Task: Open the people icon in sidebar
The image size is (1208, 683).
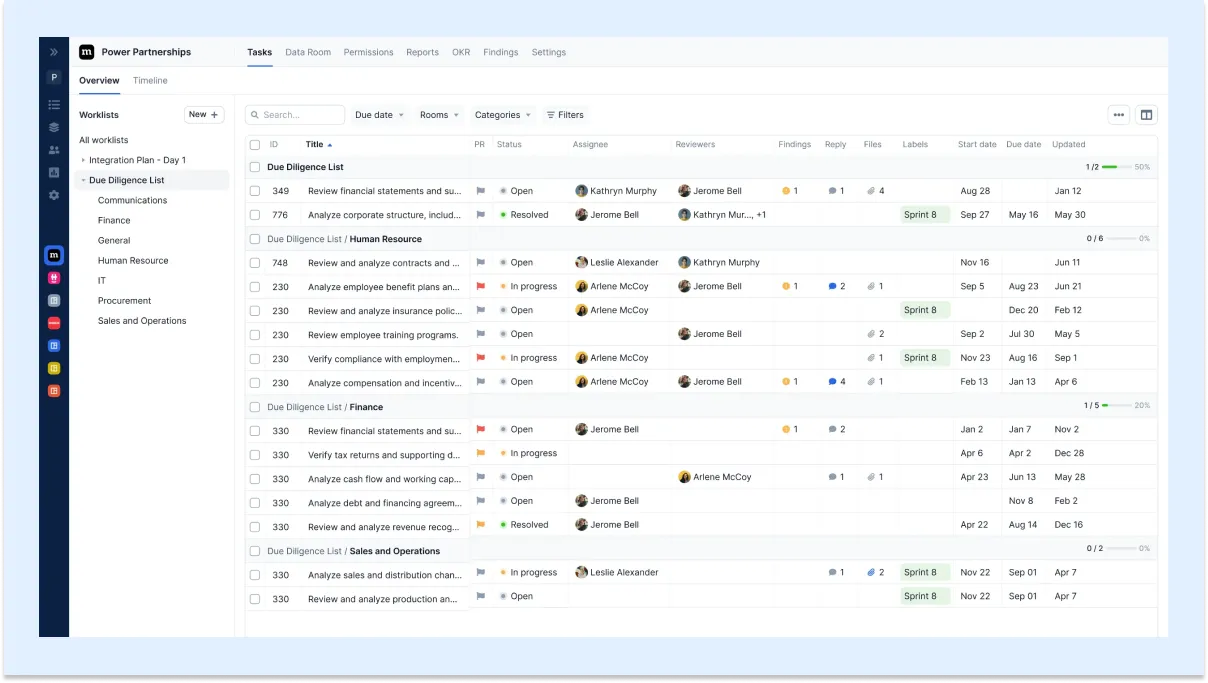Action: 54,150
